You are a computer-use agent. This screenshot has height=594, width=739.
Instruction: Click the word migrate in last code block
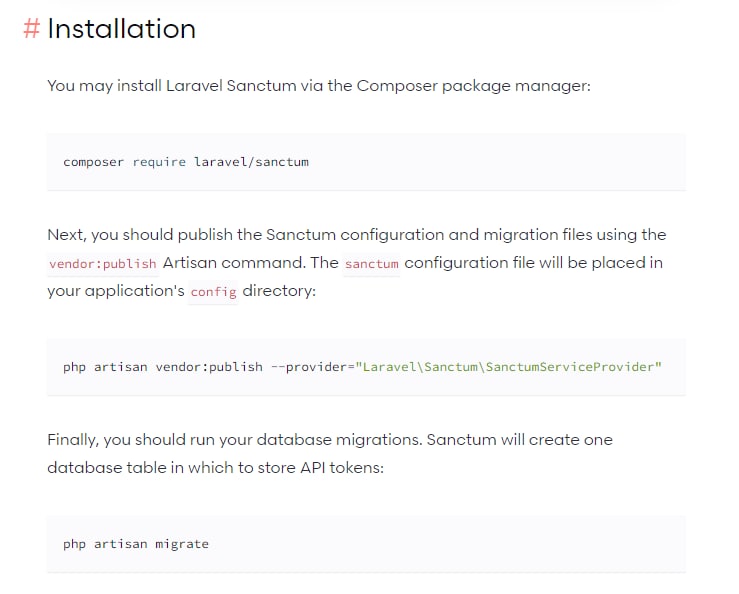click(x=182, y=544)
